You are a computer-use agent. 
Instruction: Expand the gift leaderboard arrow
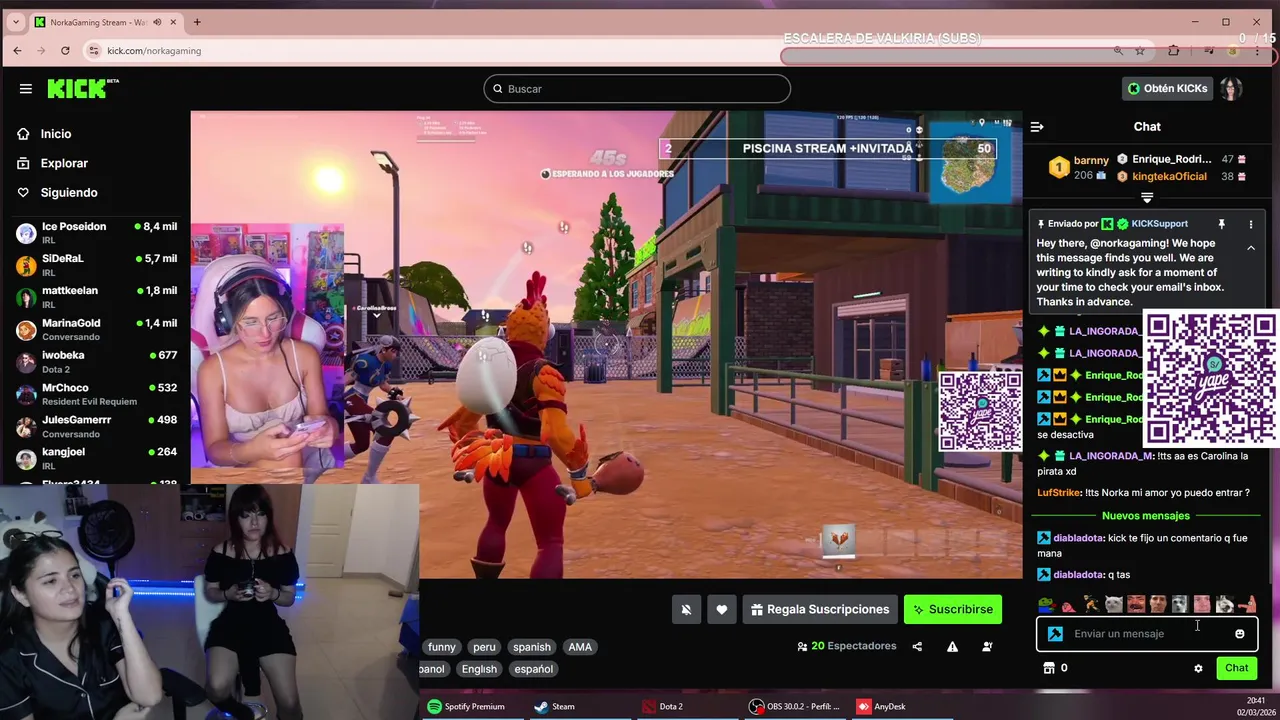(x=1147, y=197)
